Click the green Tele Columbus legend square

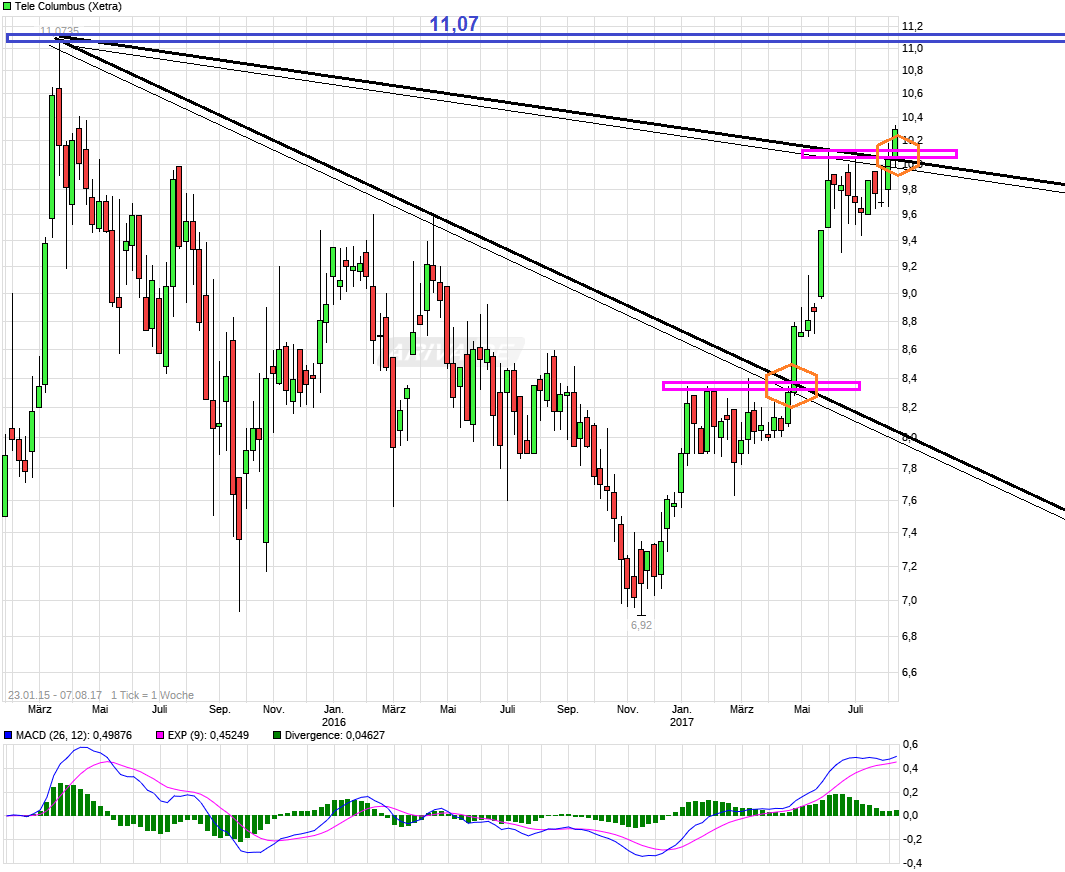(7, 6)
